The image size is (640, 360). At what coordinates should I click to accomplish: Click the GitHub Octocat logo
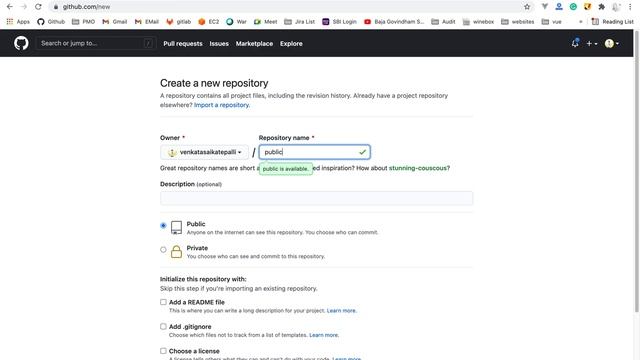pos(21,43)
